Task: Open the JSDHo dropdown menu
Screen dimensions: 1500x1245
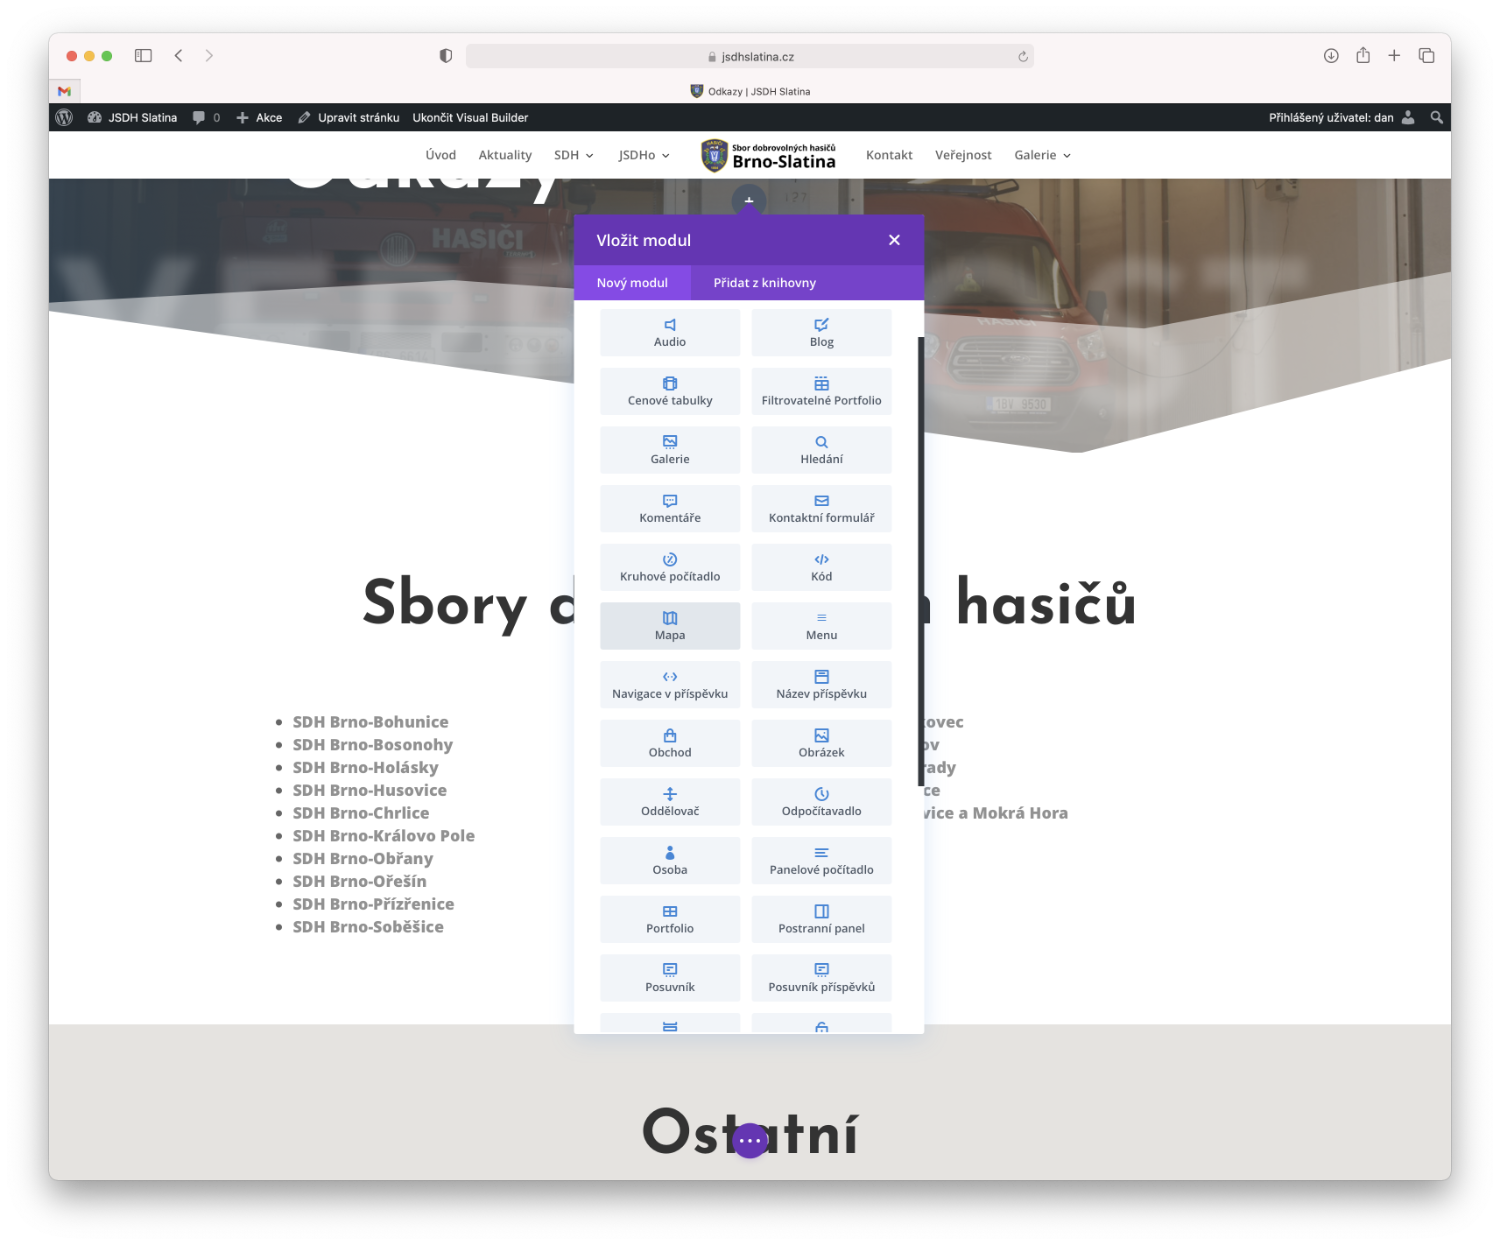Action: pos(643,155)
